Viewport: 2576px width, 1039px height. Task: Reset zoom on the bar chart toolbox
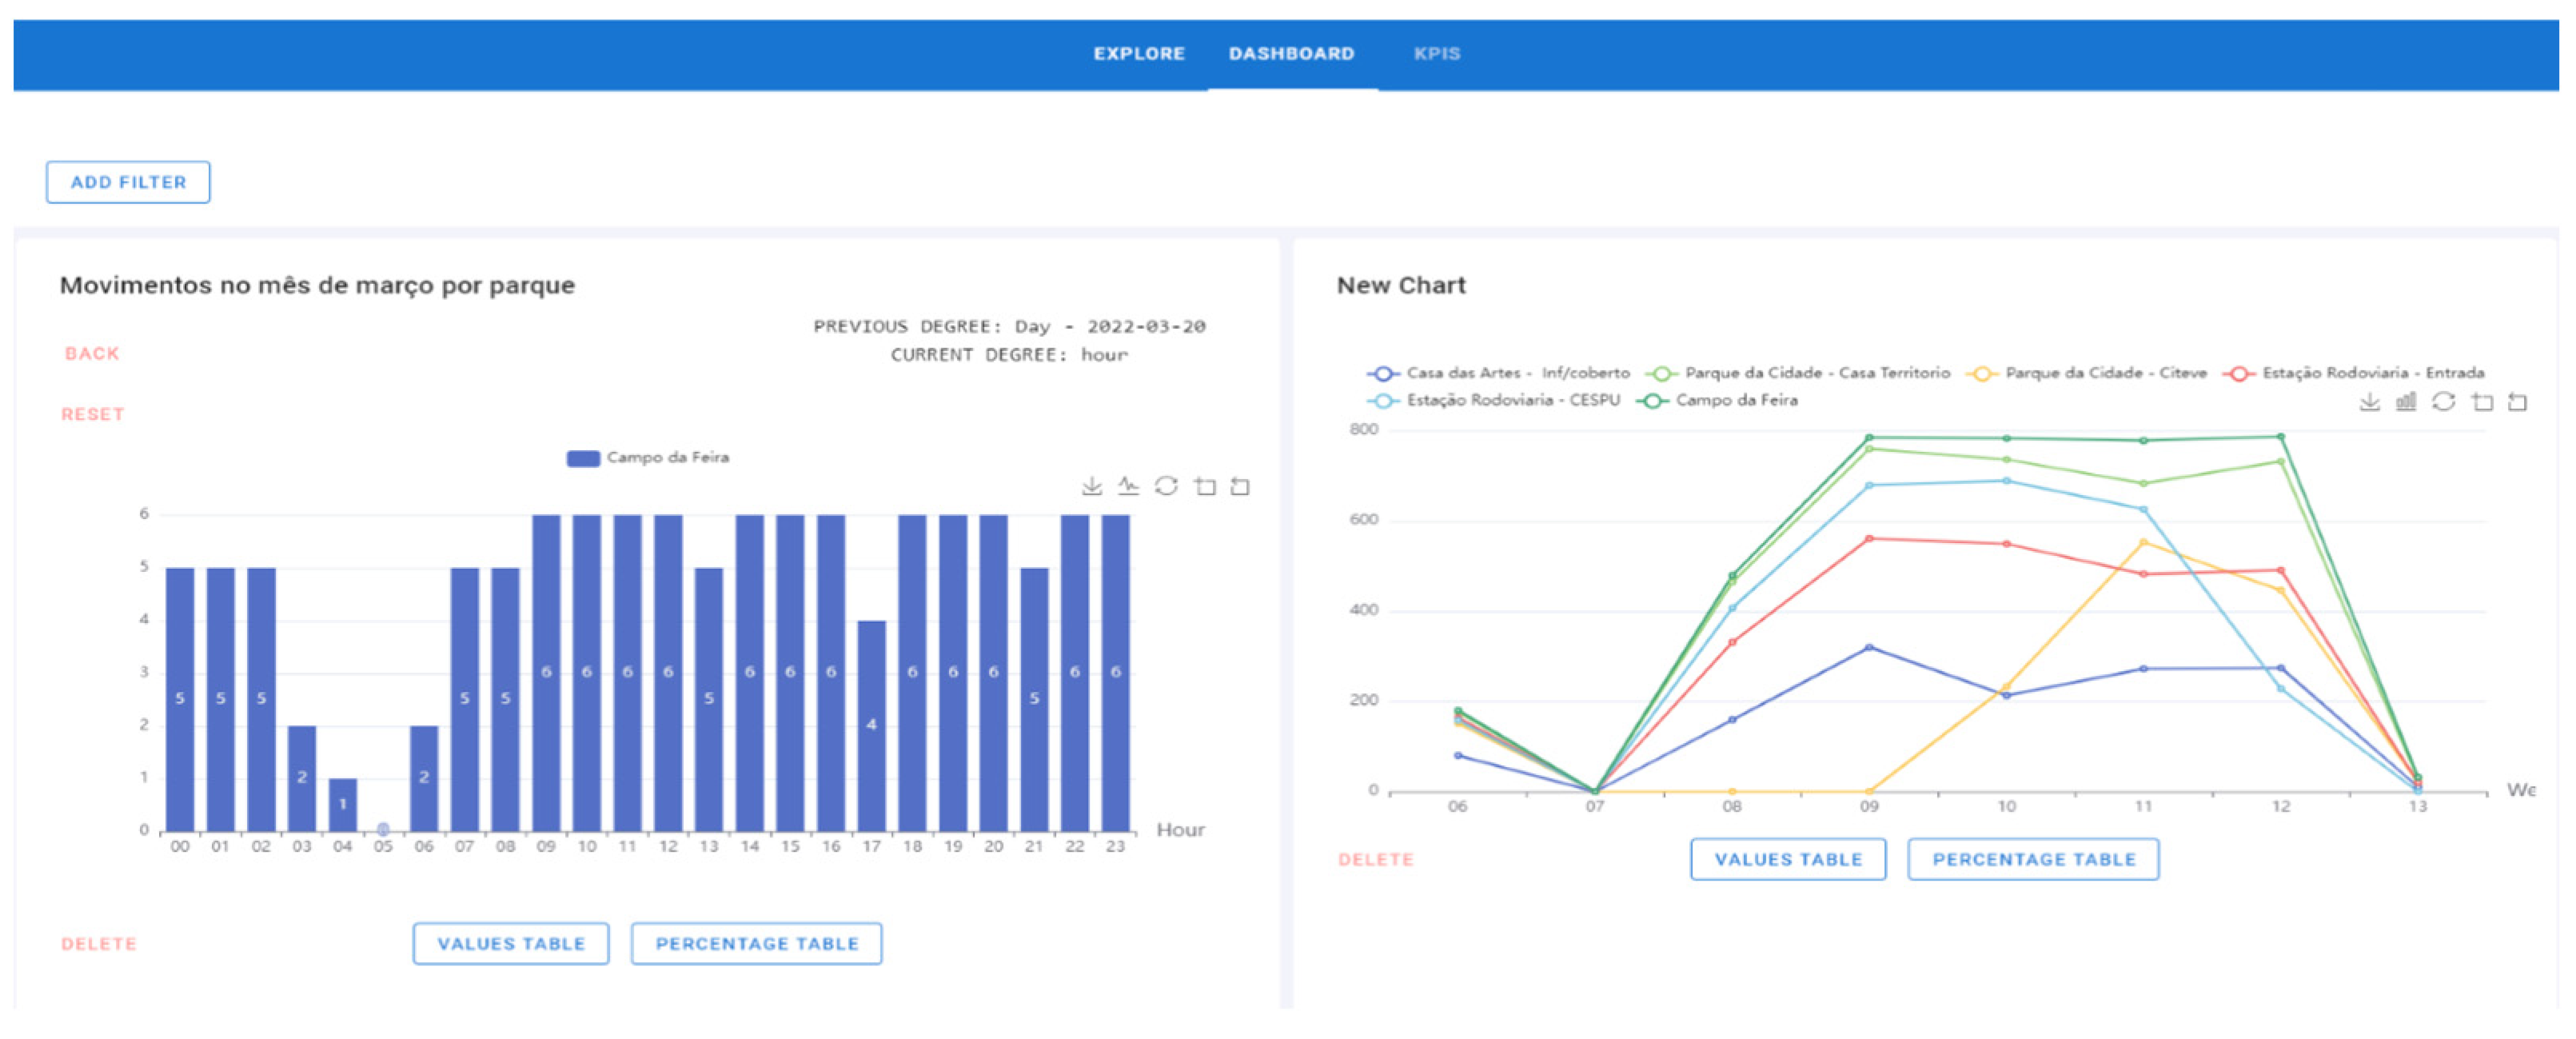[x=1240, y=486]
